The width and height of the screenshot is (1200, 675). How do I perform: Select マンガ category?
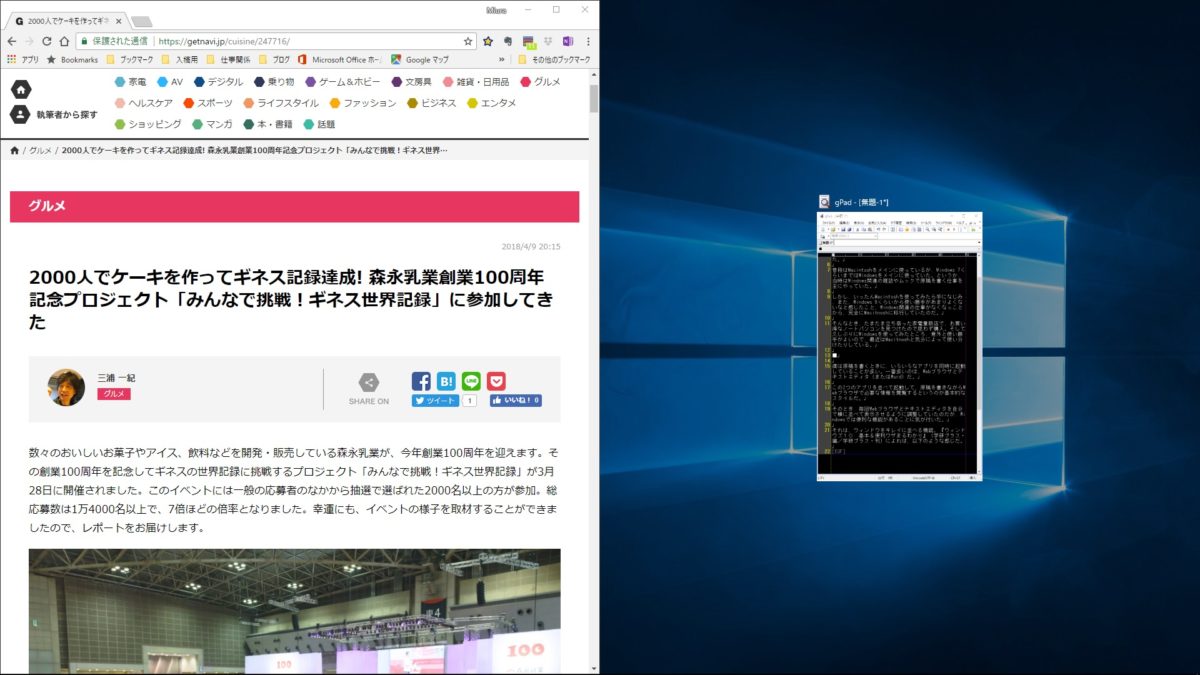212,125
